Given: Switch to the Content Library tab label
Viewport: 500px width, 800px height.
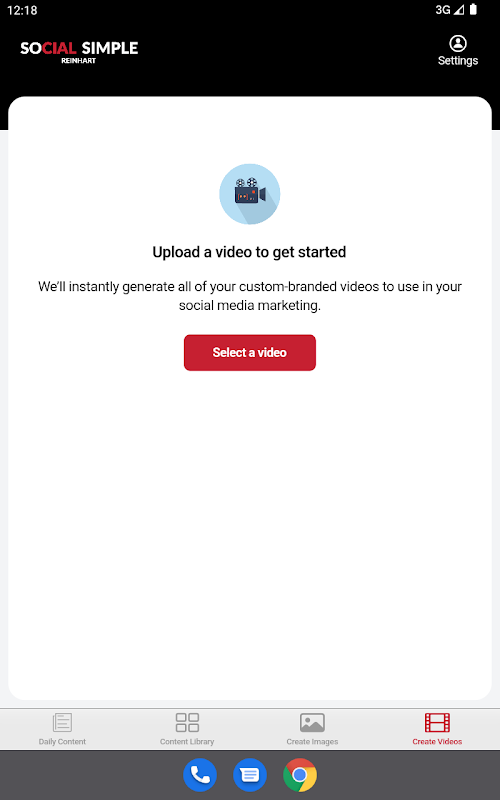Looking at the screenshot, I should pos(187,742).
